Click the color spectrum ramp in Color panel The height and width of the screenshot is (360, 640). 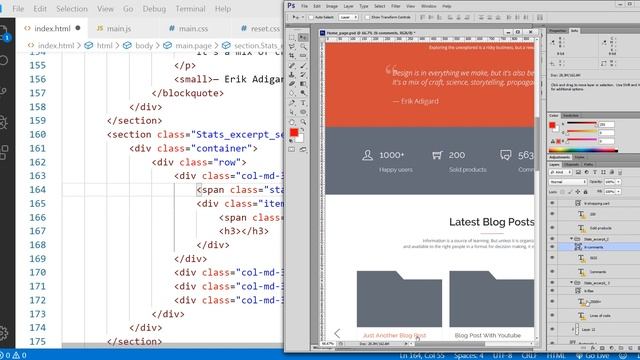(x=583, y=150)
